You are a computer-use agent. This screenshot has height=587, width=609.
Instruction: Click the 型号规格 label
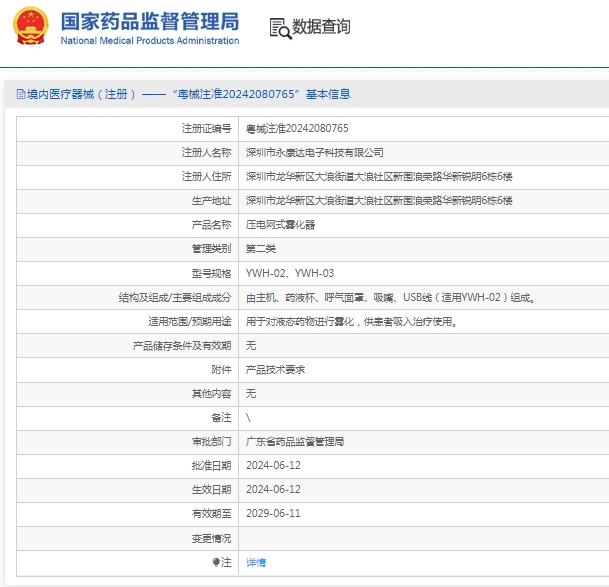coord(211,273)
